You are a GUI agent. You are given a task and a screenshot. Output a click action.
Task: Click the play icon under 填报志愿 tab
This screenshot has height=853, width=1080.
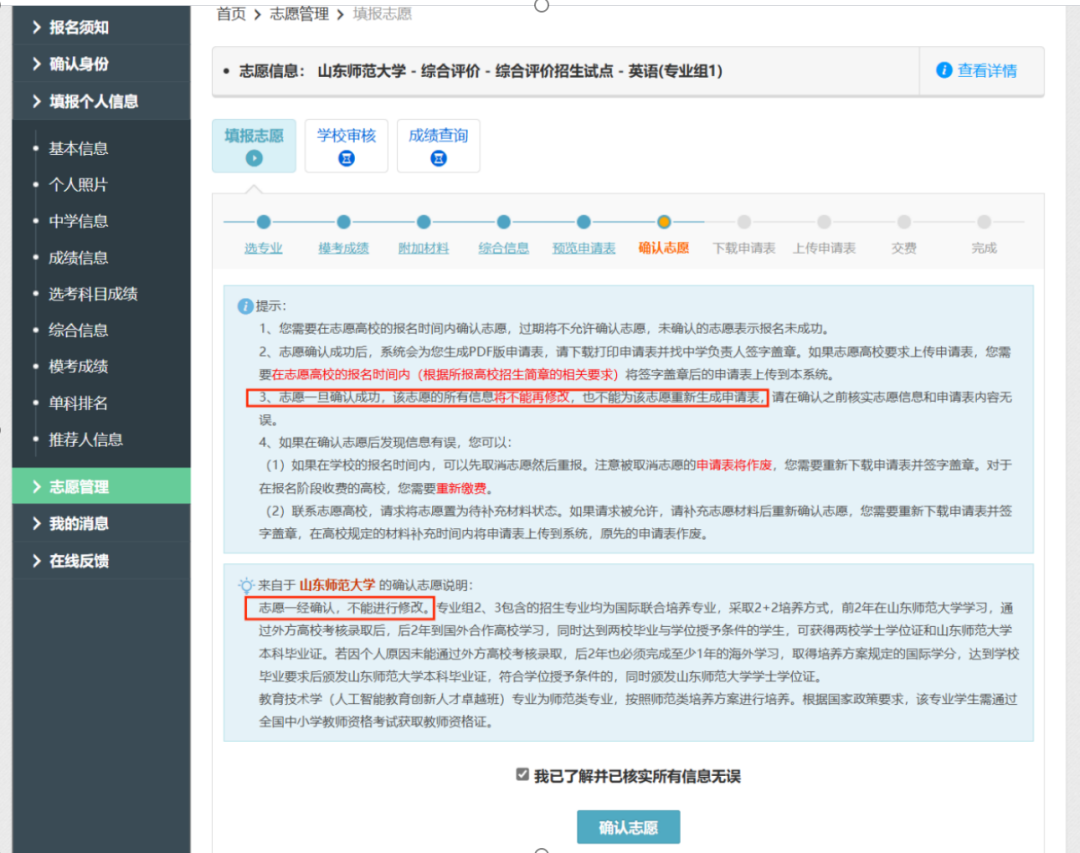254,158
